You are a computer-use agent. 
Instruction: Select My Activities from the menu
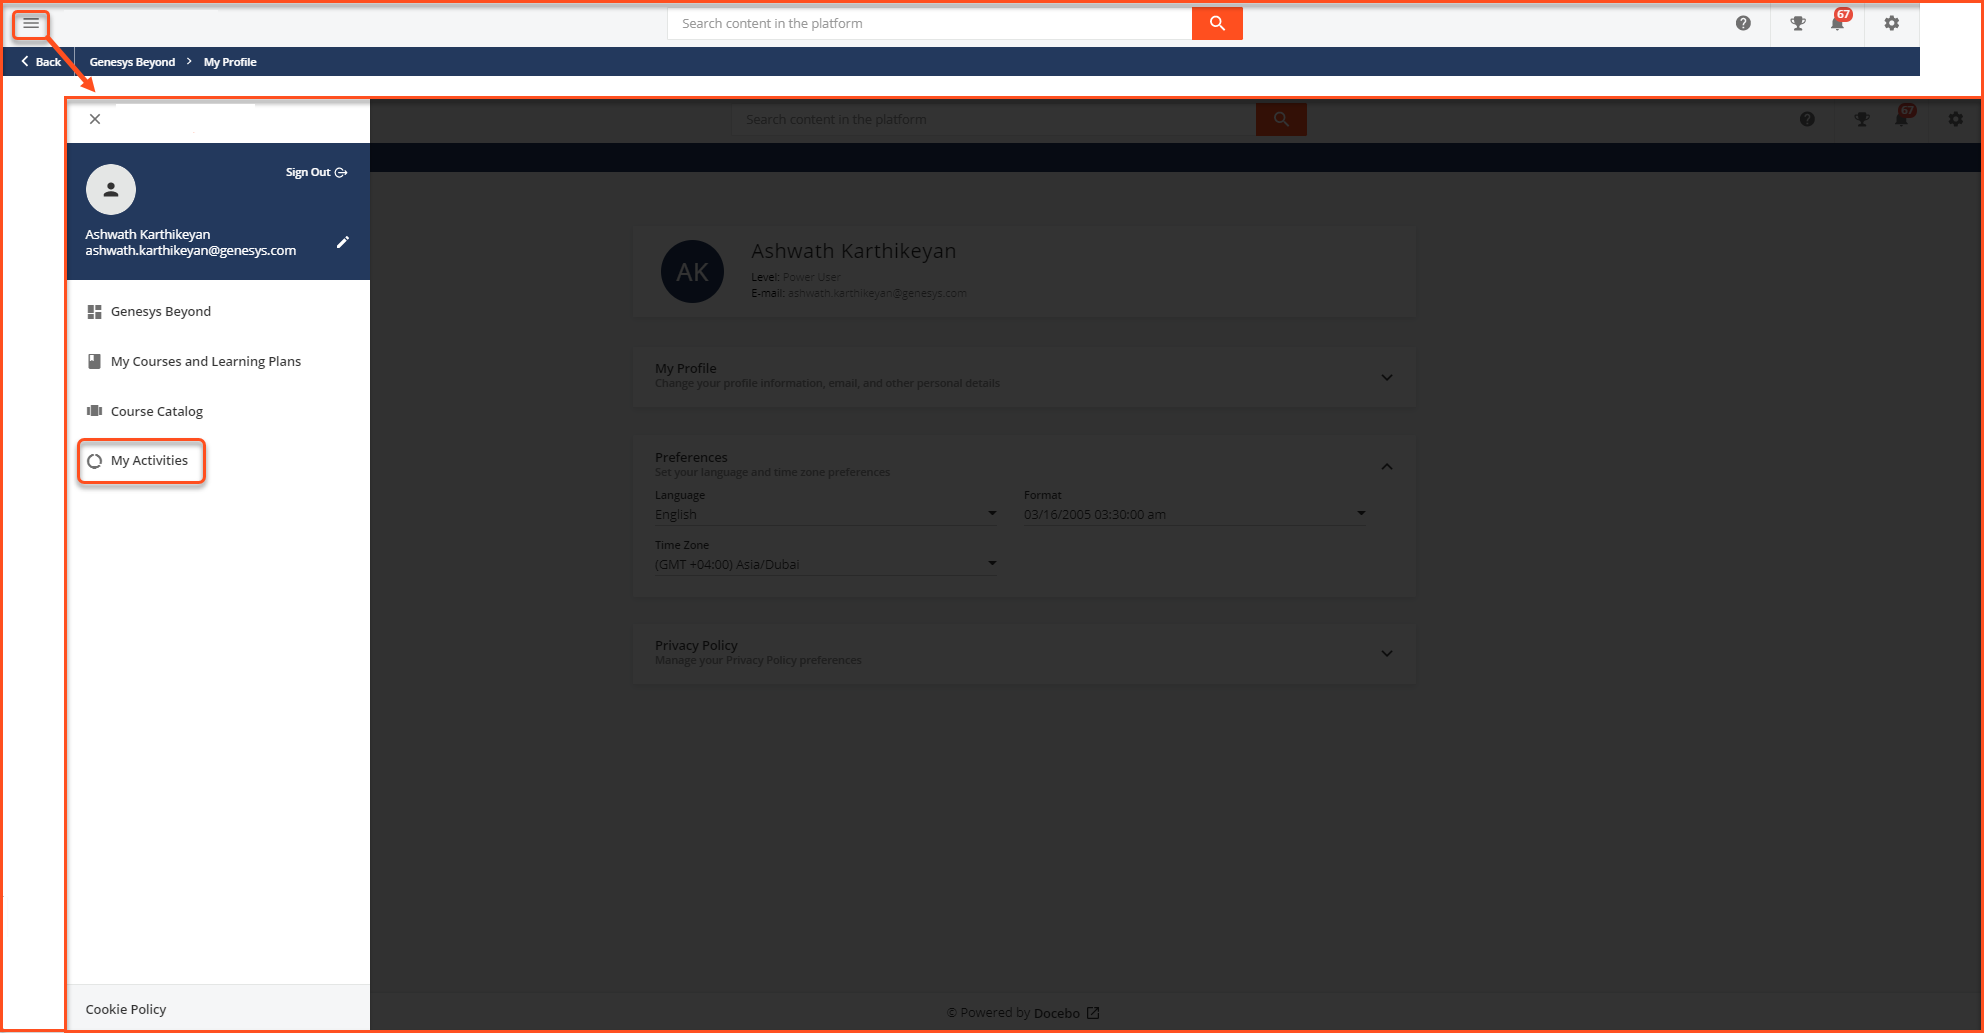(148, 460)
